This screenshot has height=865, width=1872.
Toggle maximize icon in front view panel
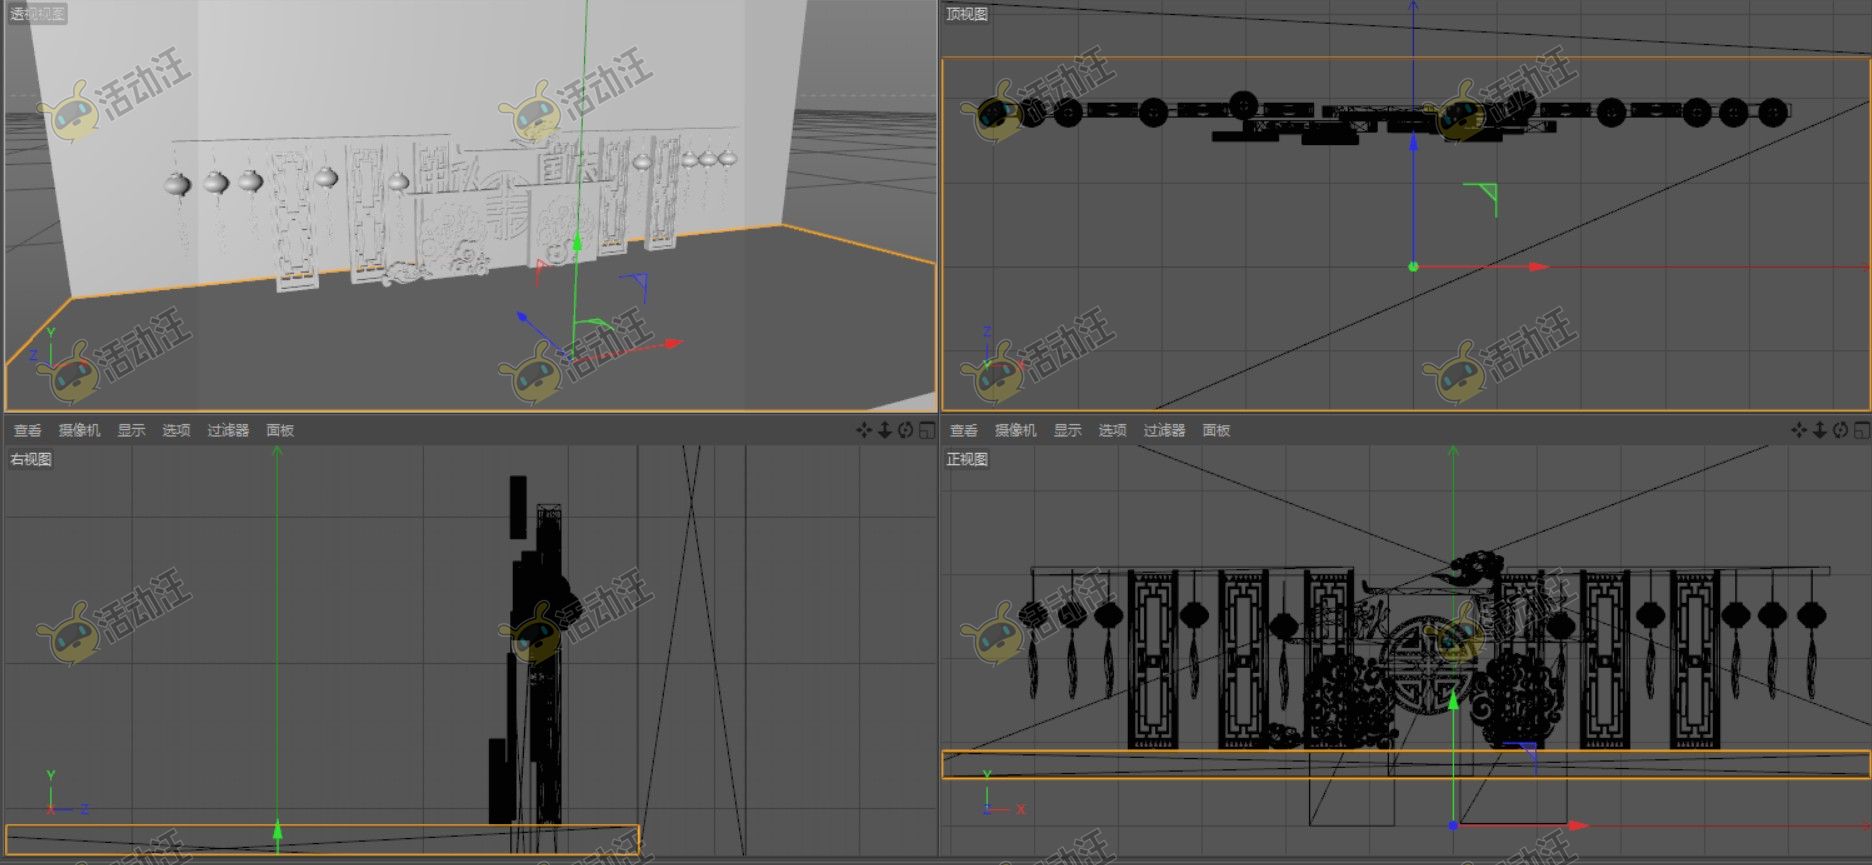click(x=1861, y=430)
